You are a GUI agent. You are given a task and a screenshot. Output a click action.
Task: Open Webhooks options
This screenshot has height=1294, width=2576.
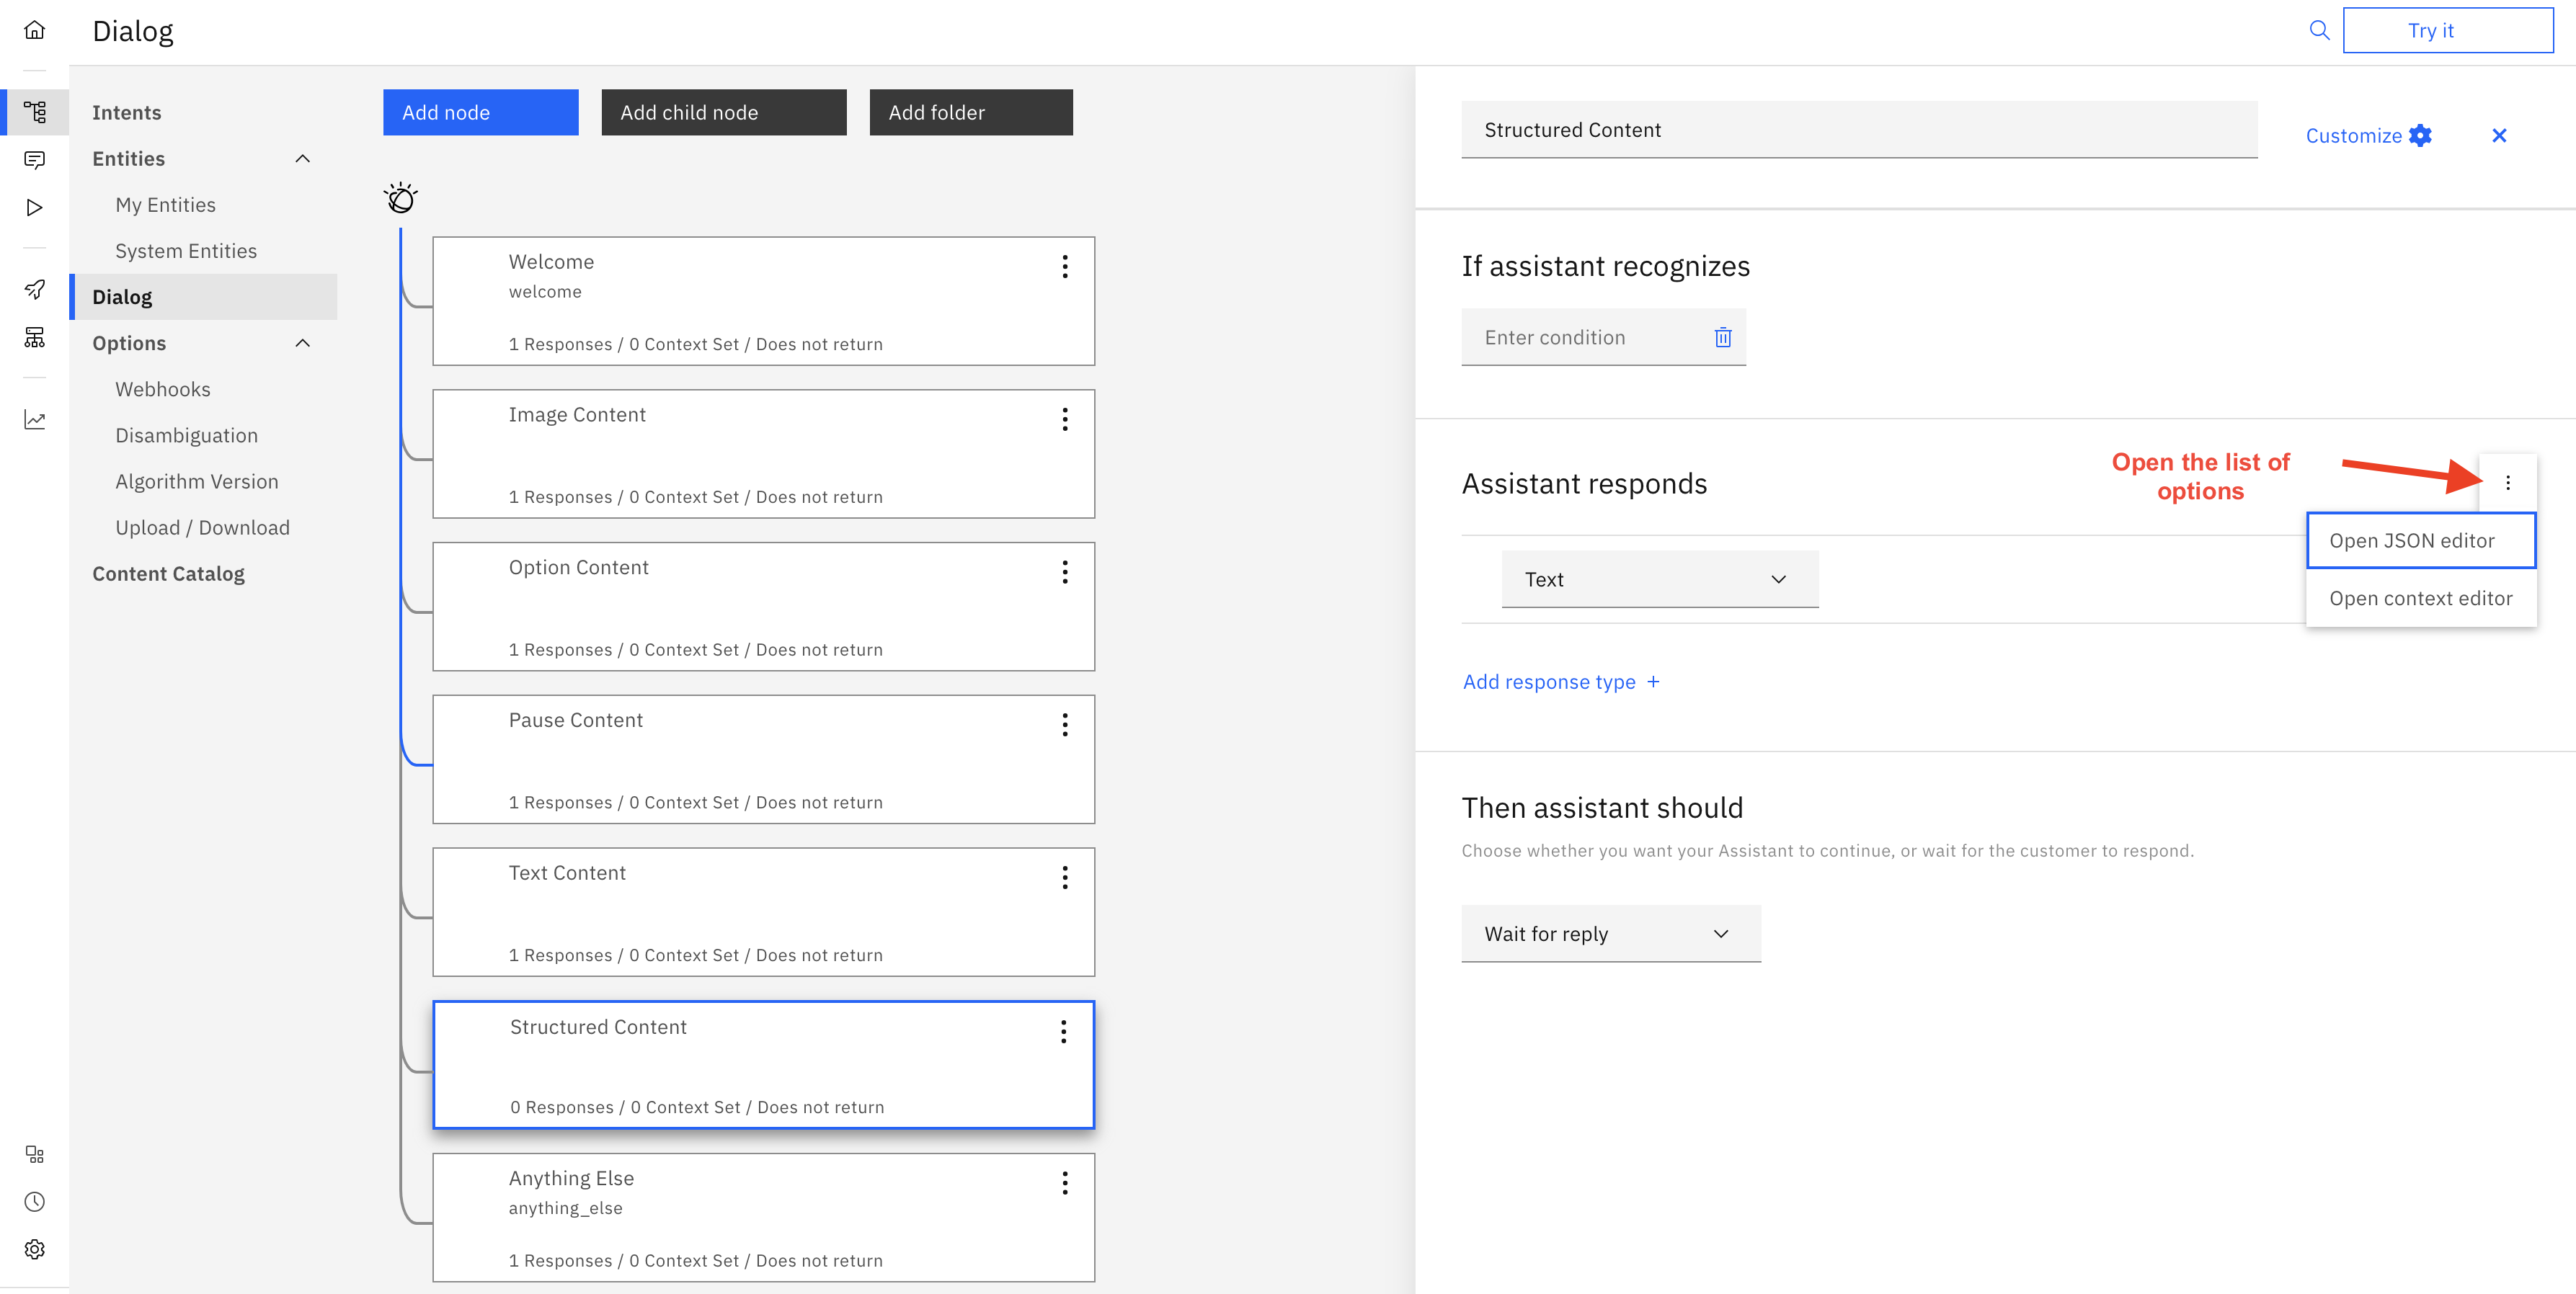(163, 389)
